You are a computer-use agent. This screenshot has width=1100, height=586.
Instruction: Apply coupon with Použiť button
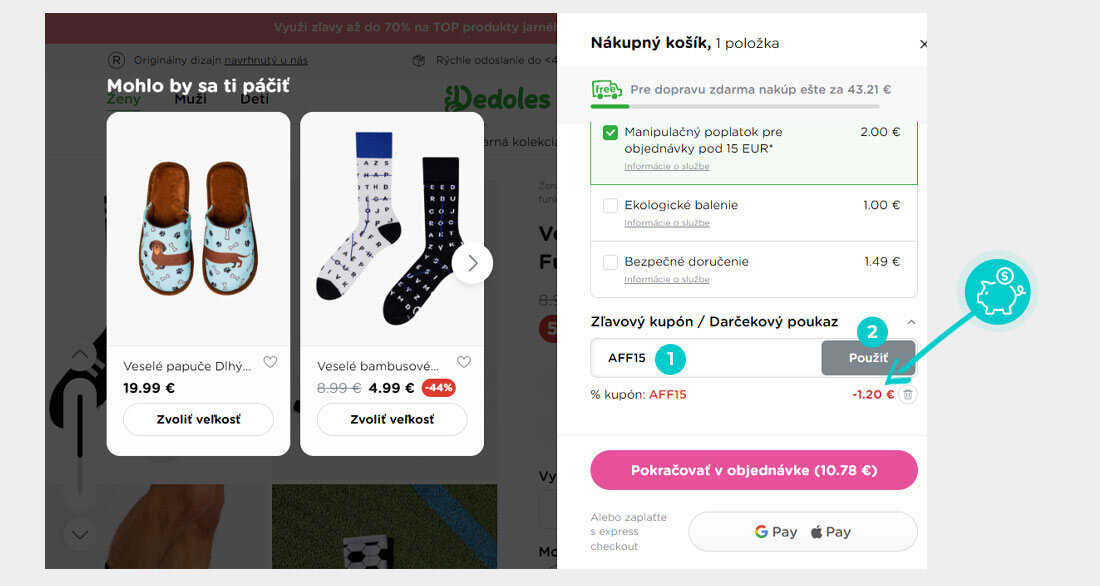868,358
